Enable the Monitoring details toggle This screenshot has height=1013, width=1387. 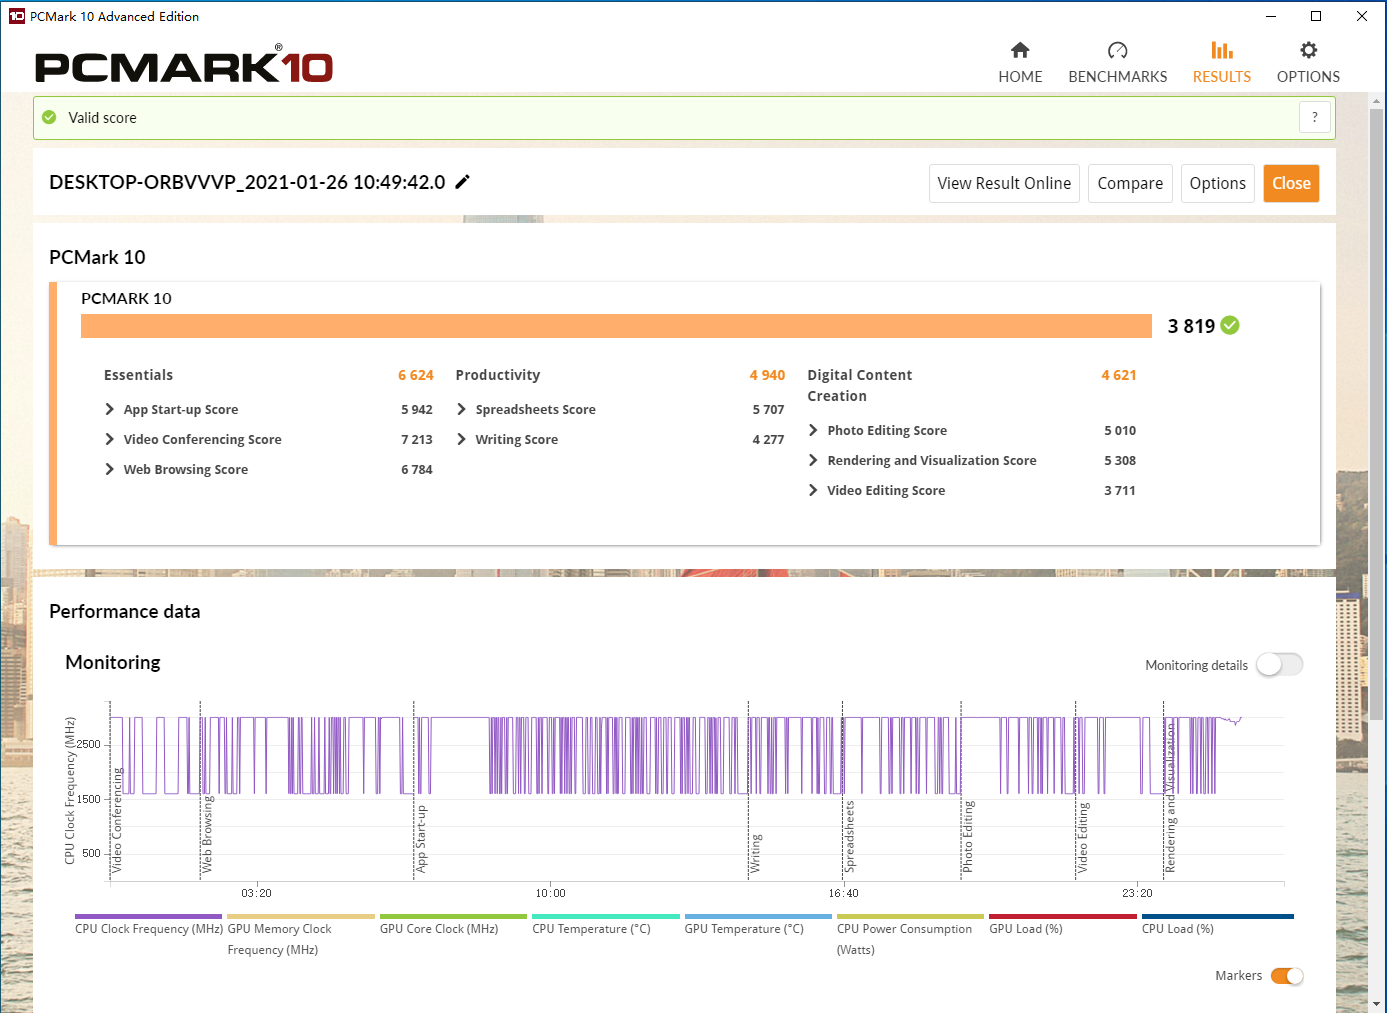(1279, 665)
